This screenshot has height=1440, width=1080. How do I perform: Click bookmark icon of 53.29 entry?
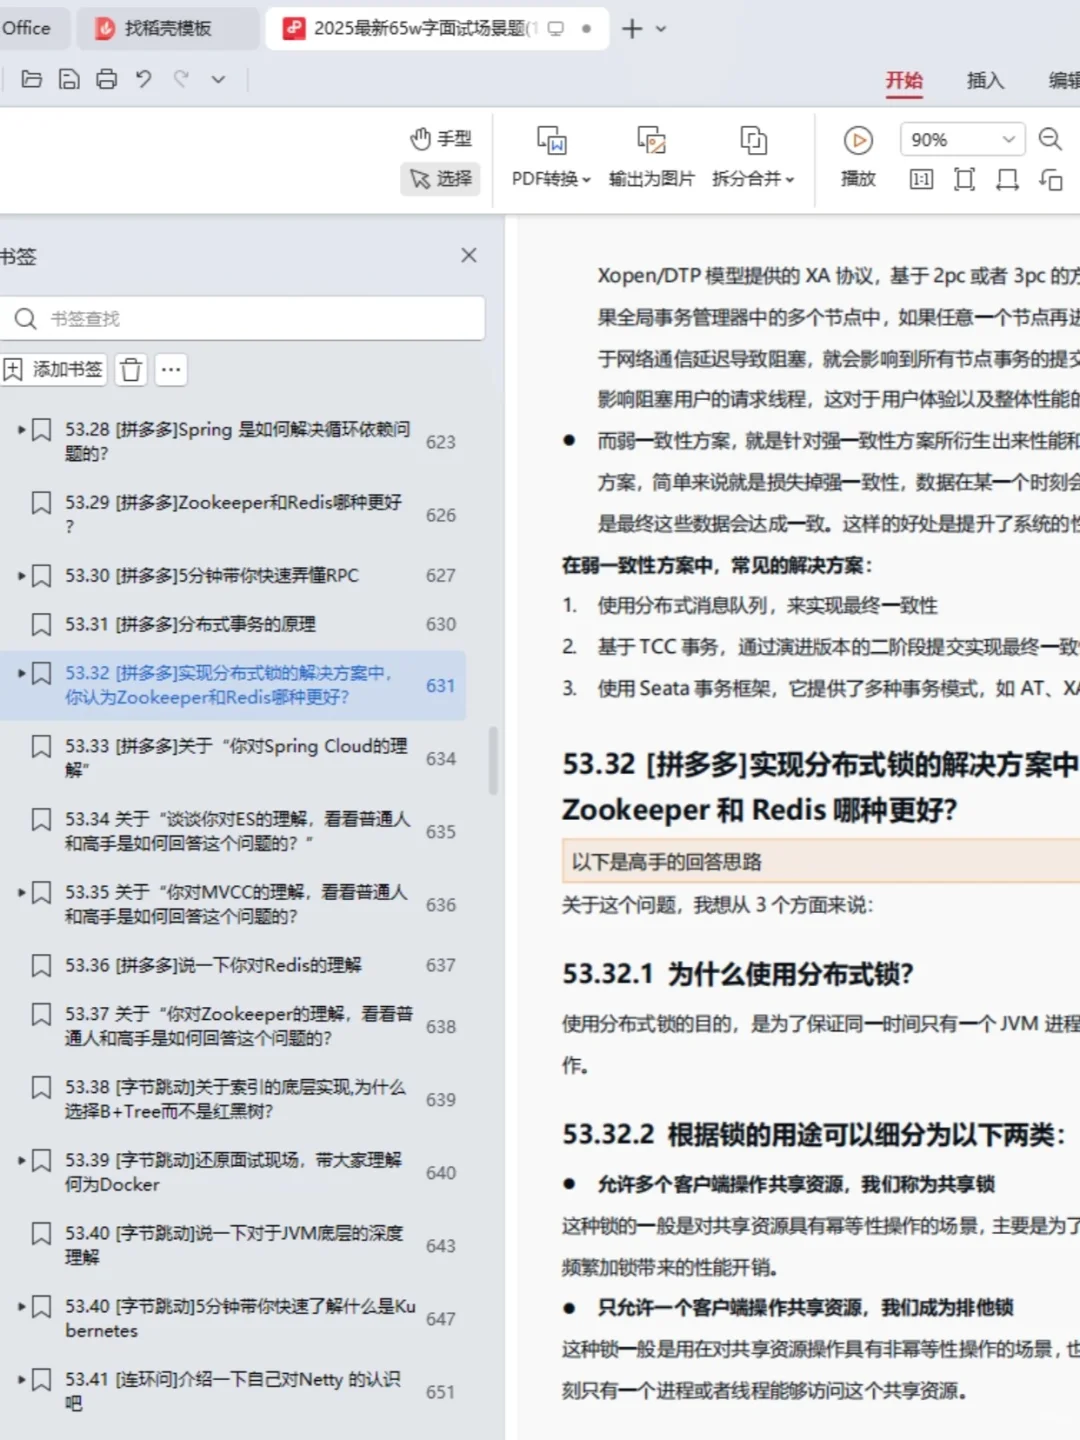pos(41,503)
